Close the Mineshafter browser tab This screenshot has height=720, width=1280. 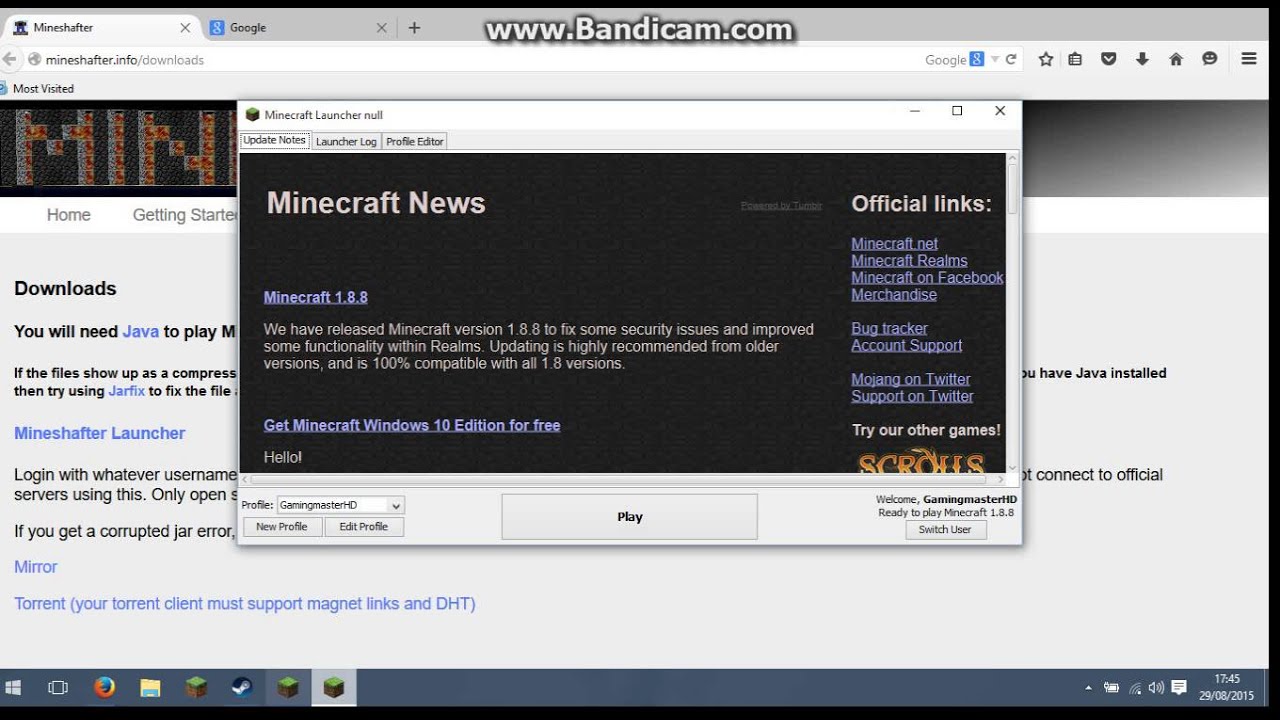pyautogui.click(x=185, y=28)
